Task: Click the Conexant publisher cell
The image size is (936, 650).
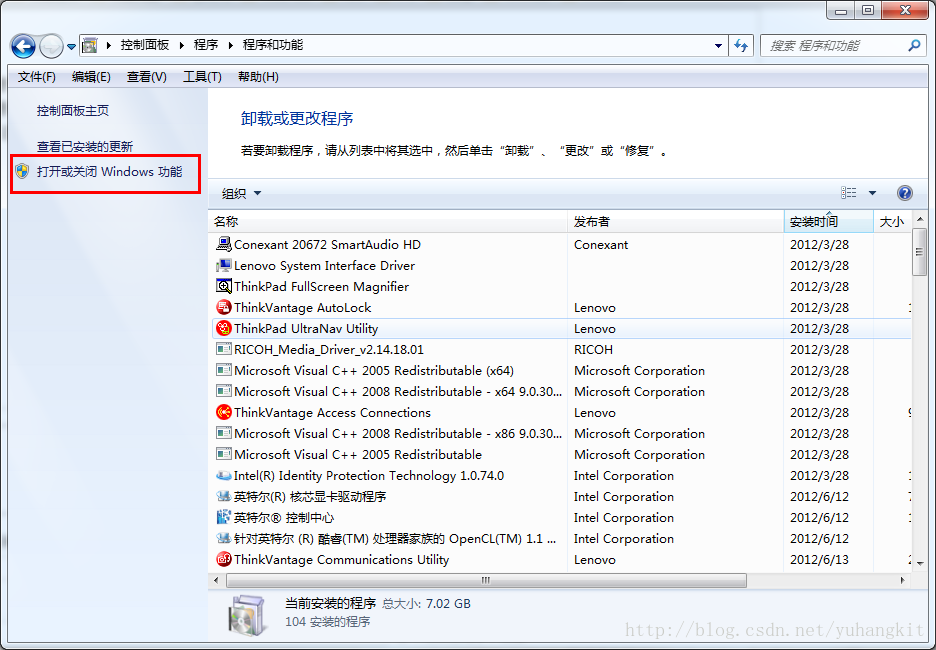Action: [x=601, y=245]
